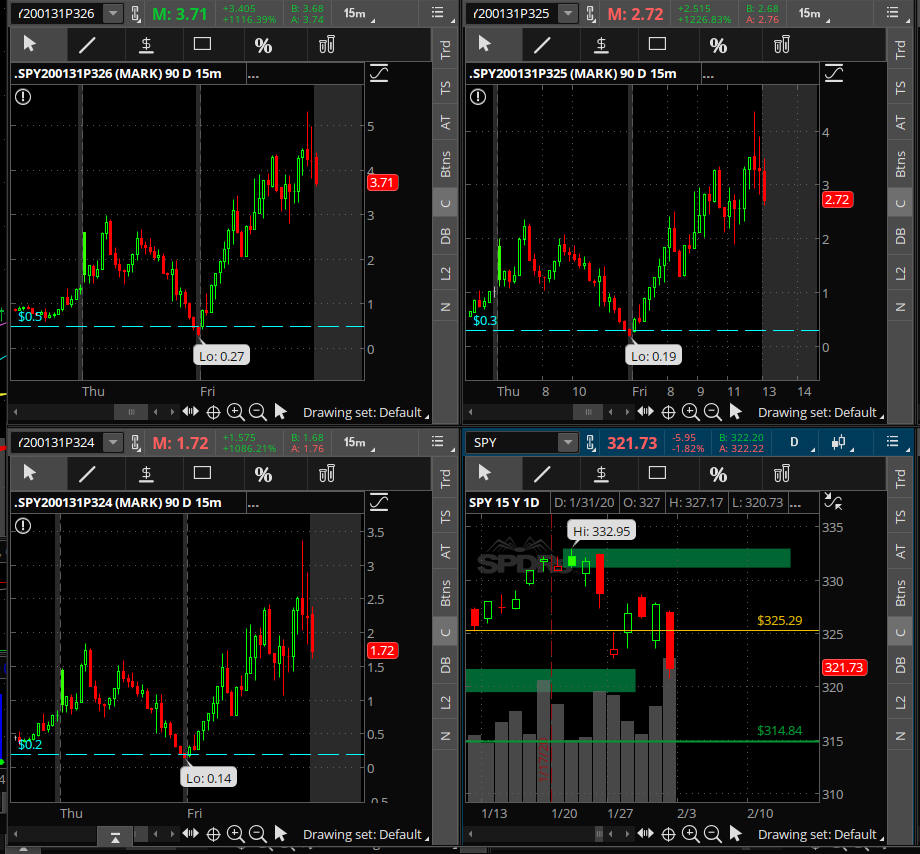The image size is (920, 854).
Task: Select price level tool in P324 chart
Action: pos(146,473)
